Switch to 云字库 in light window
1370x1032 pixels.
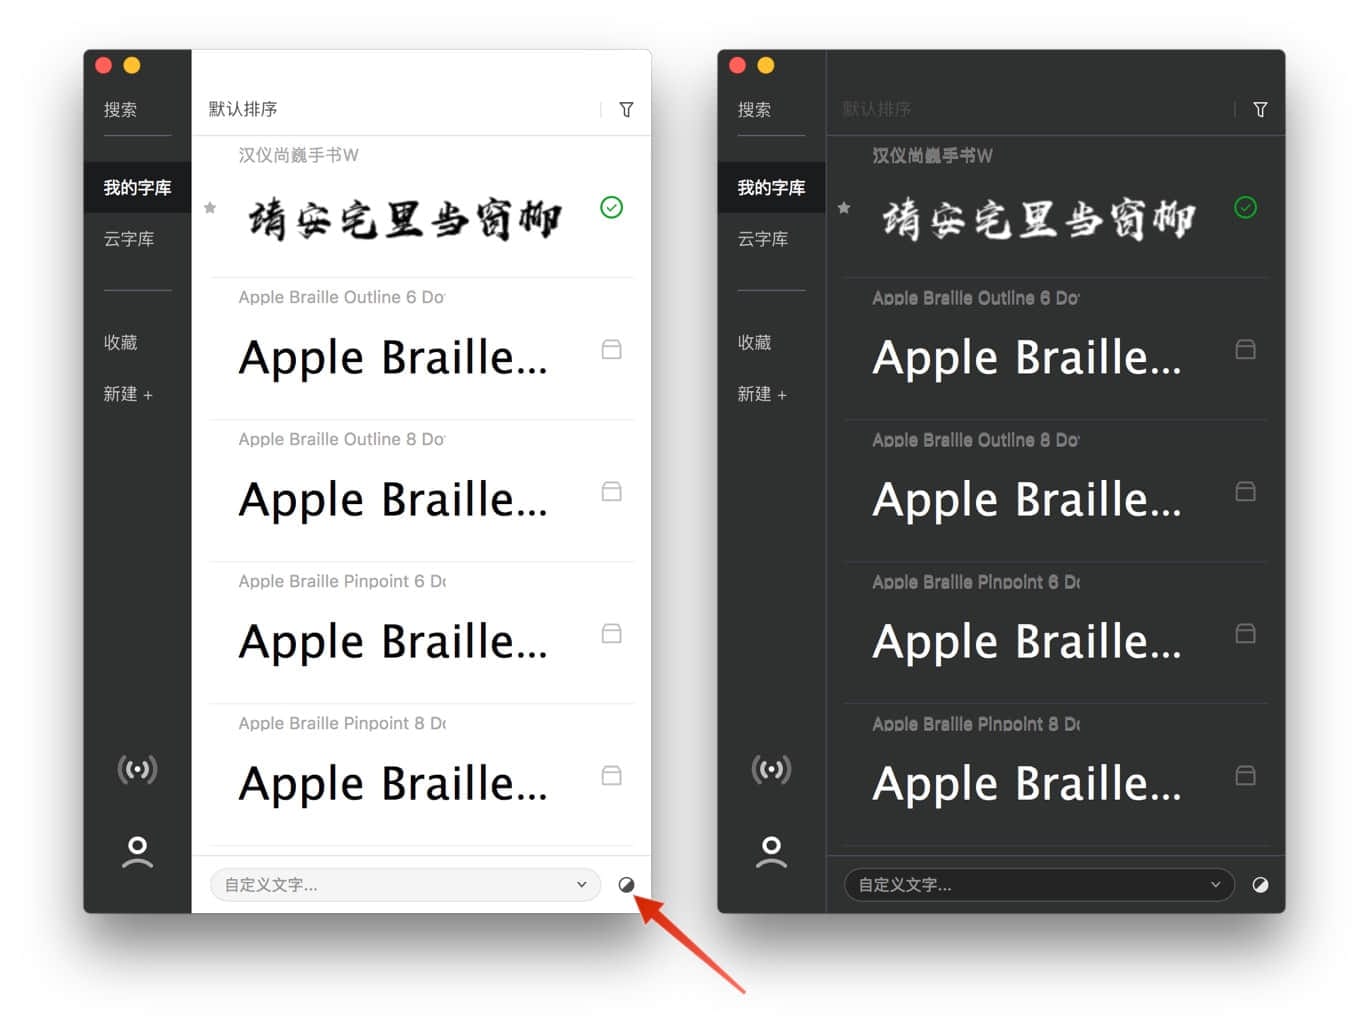click(129, 239)
